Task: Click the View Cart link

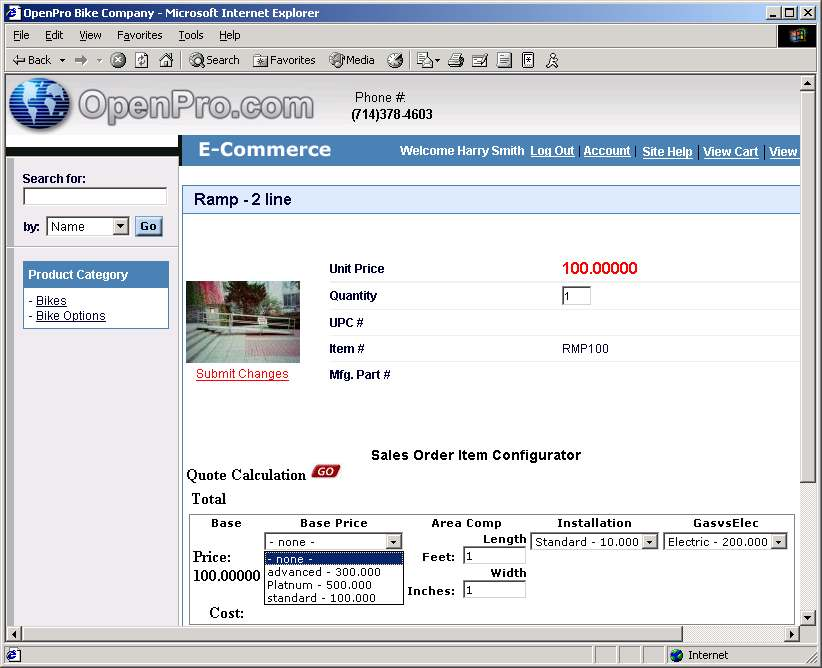Action: pos(730,152)
